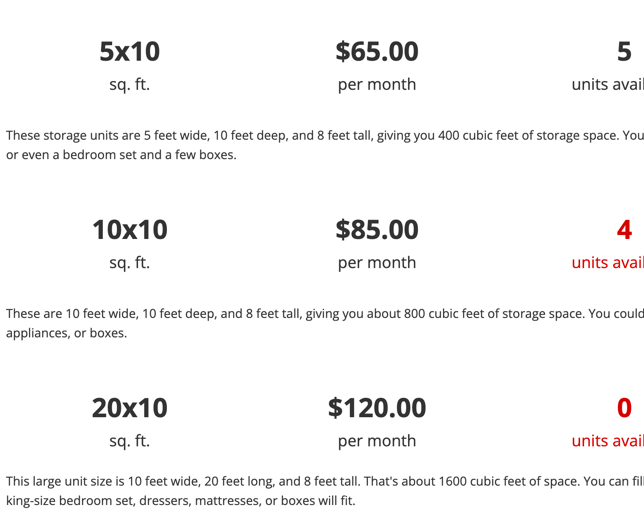Click "per month" under the $85.00 price
This screenshot has width=644, height=515.
(377, 262)
